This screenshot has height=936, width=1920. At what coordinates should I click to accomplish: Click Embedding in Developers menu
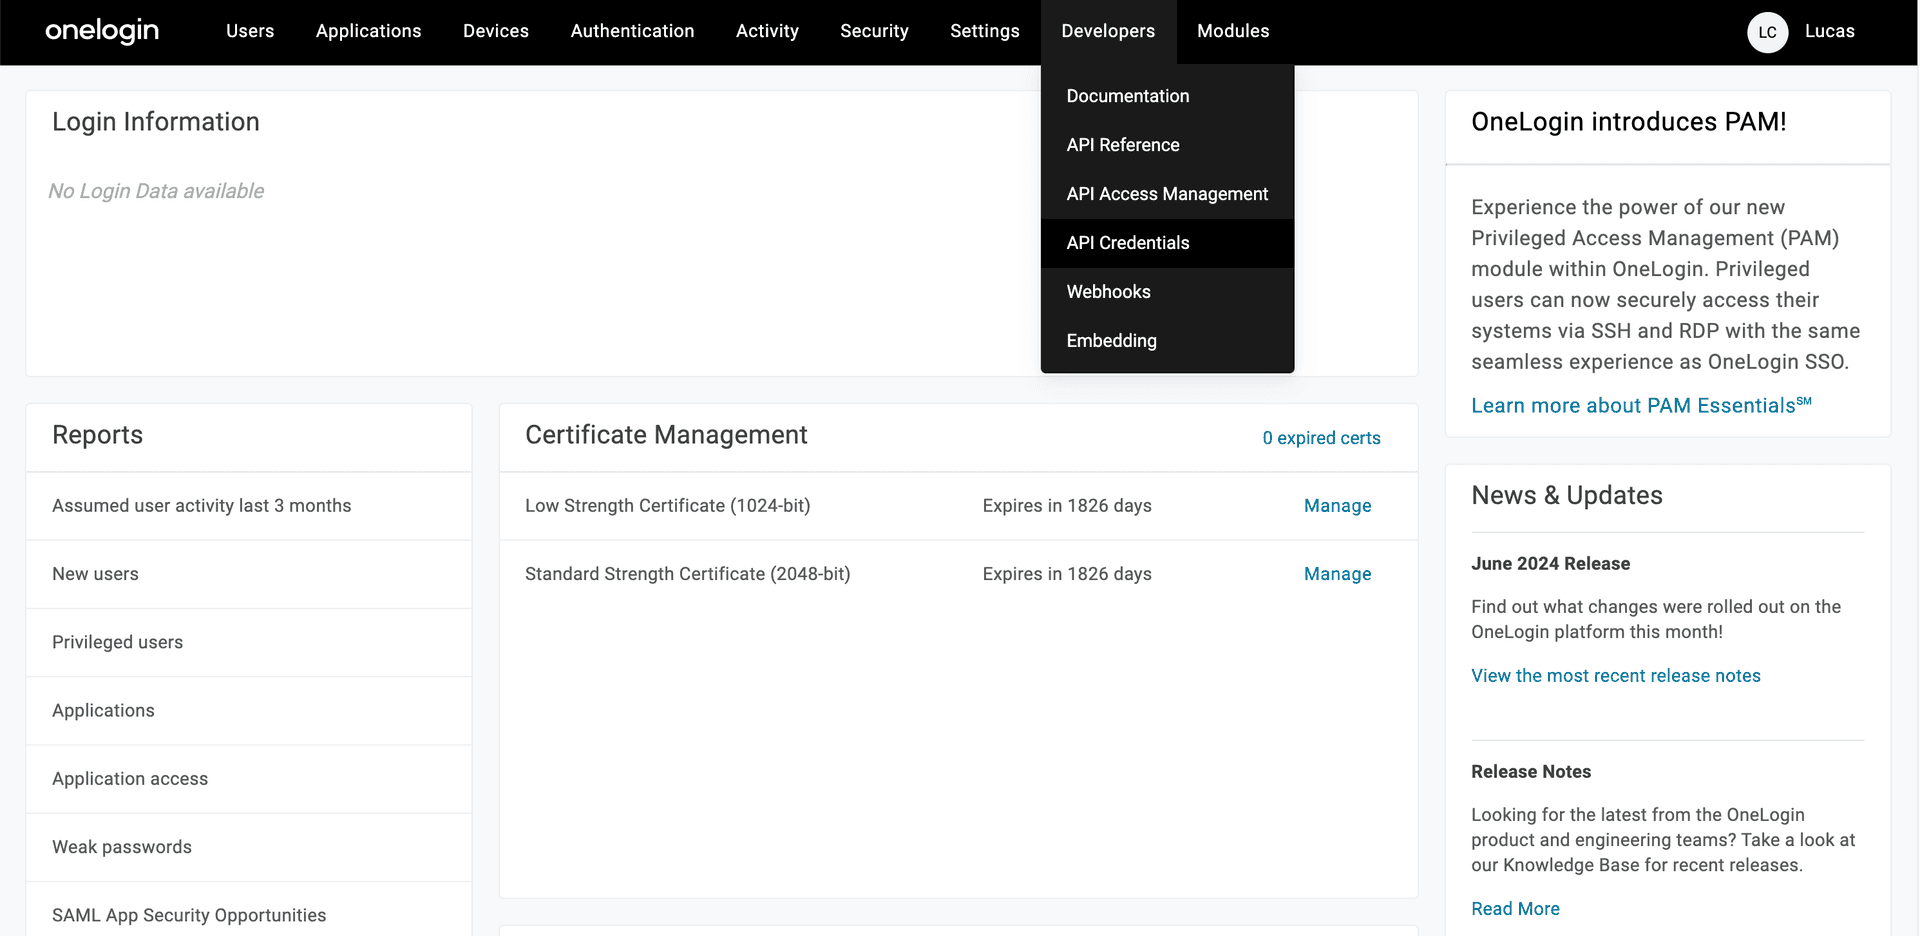pyautogui.click(x=1111, y=341)
